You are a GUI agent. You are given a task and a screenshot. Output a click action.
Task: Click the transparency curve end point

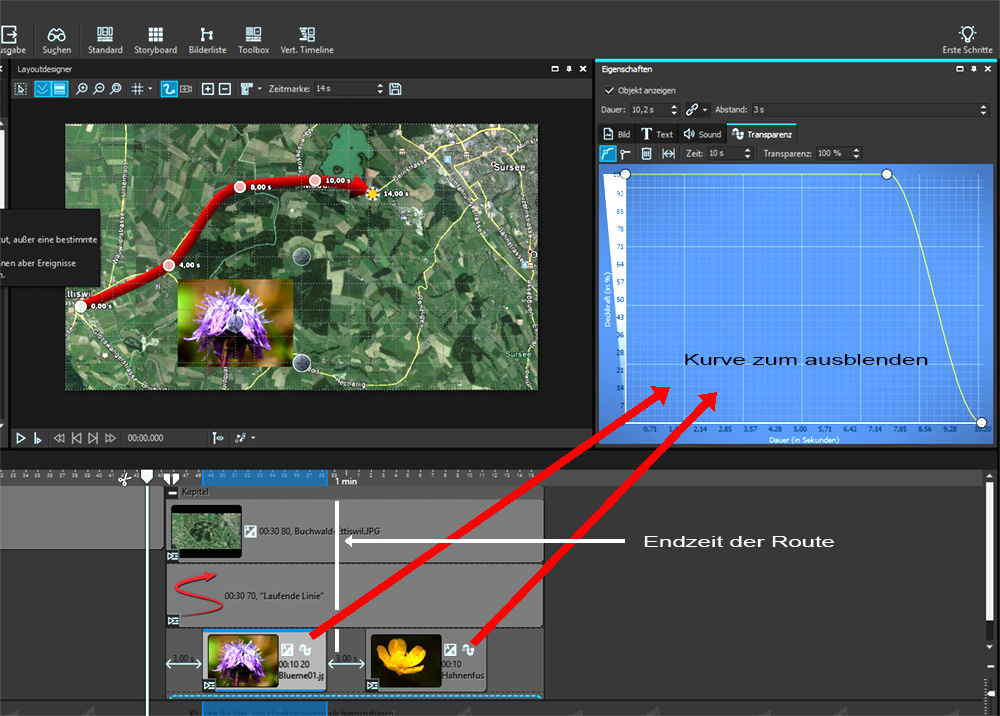tap(981, 422)
